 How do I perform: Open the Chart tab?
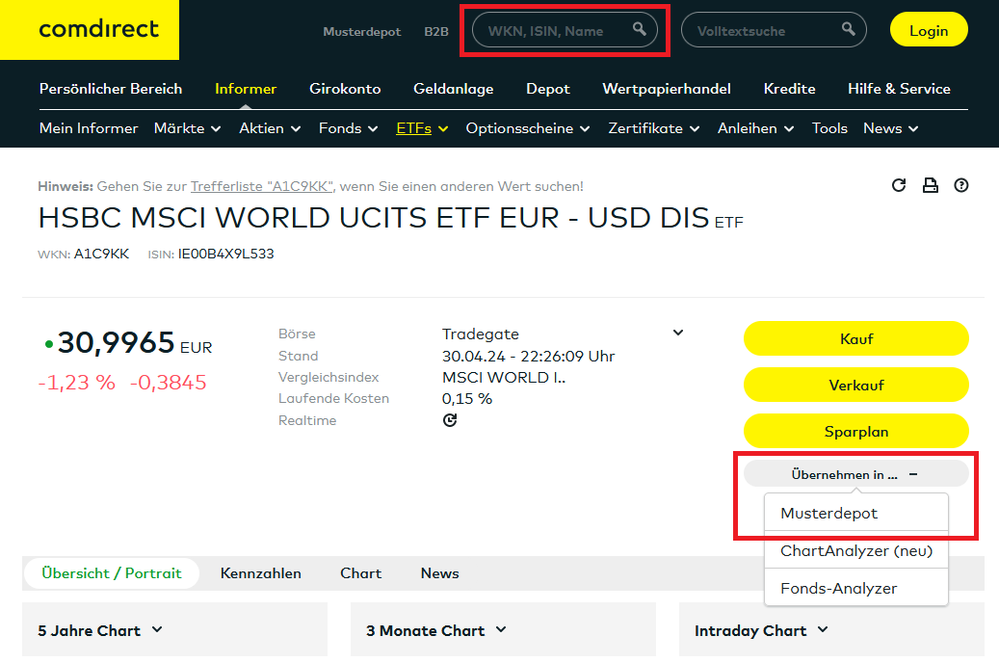(x=360, y=573)
